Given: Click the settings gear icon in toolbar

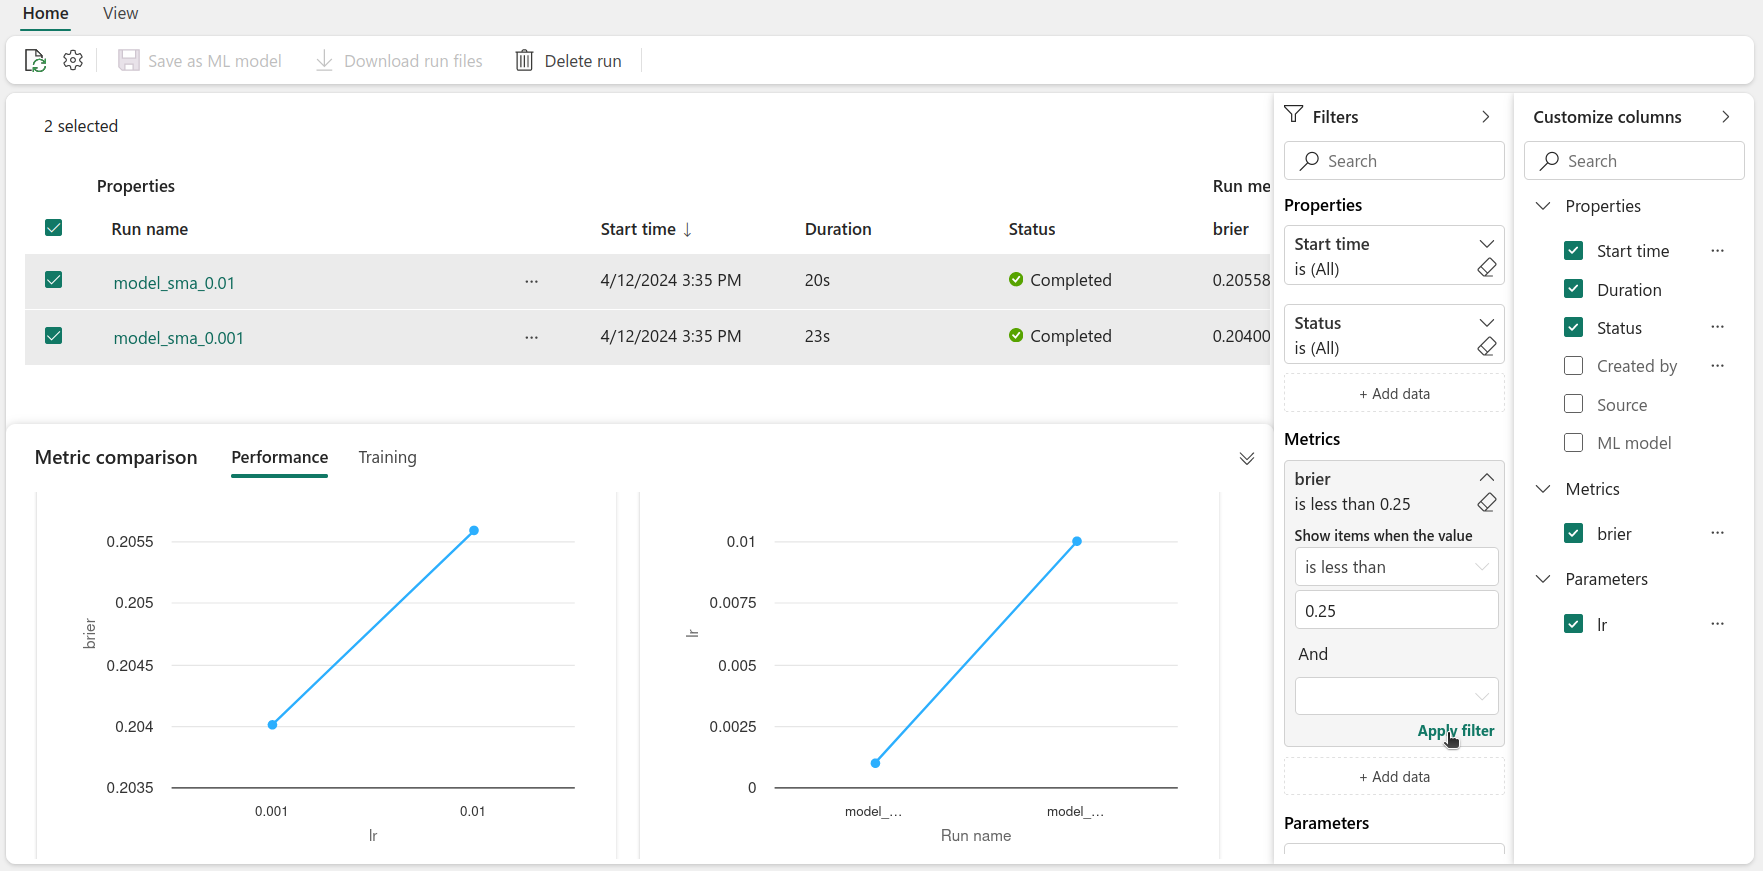Looking at the screenshot, I should coord(73,61).
